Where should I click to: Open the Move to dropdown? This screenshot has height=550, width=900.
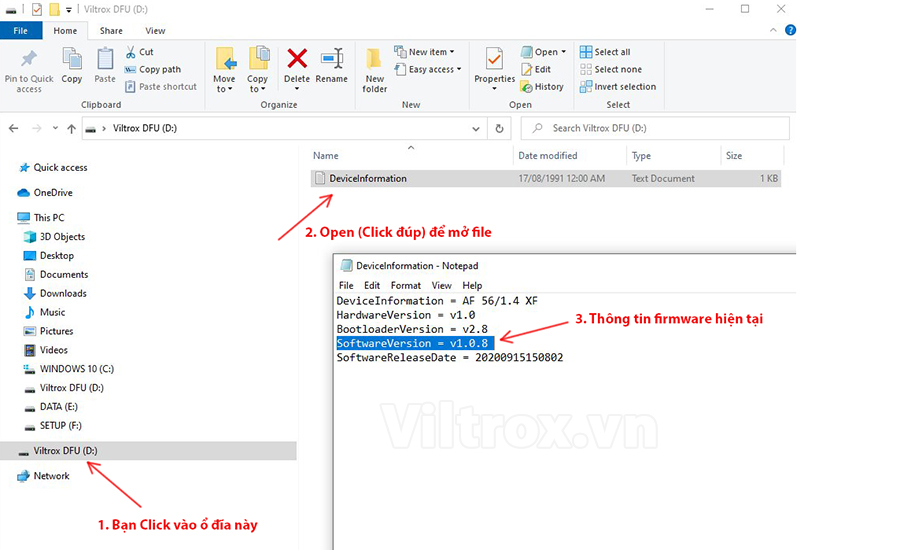(224, 70)
